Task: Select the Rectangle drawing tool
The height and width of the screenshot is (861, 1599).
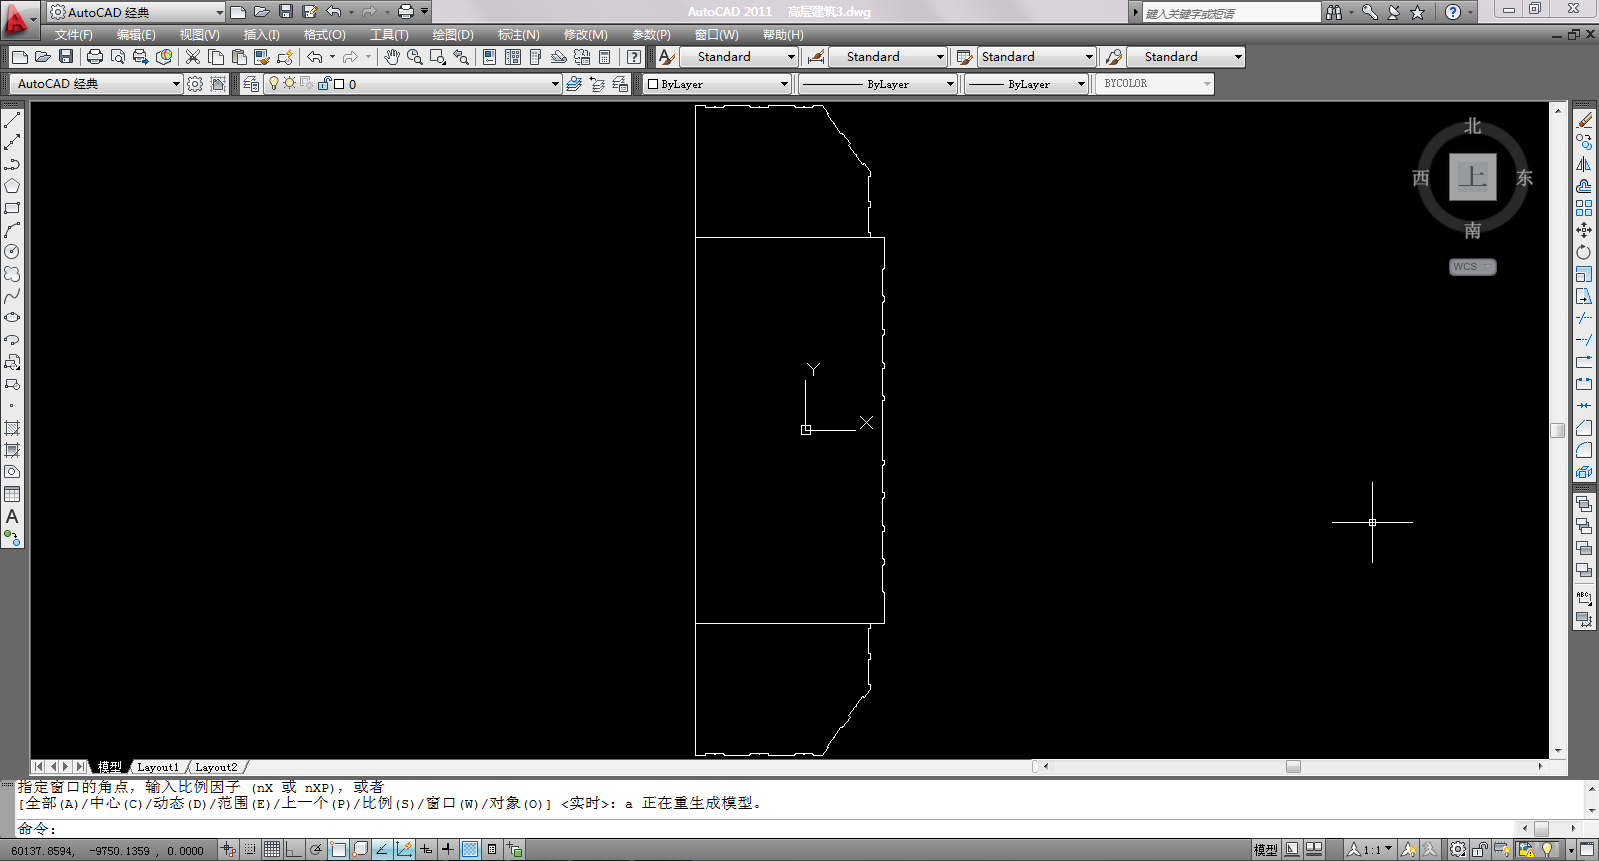Action: 12,208
